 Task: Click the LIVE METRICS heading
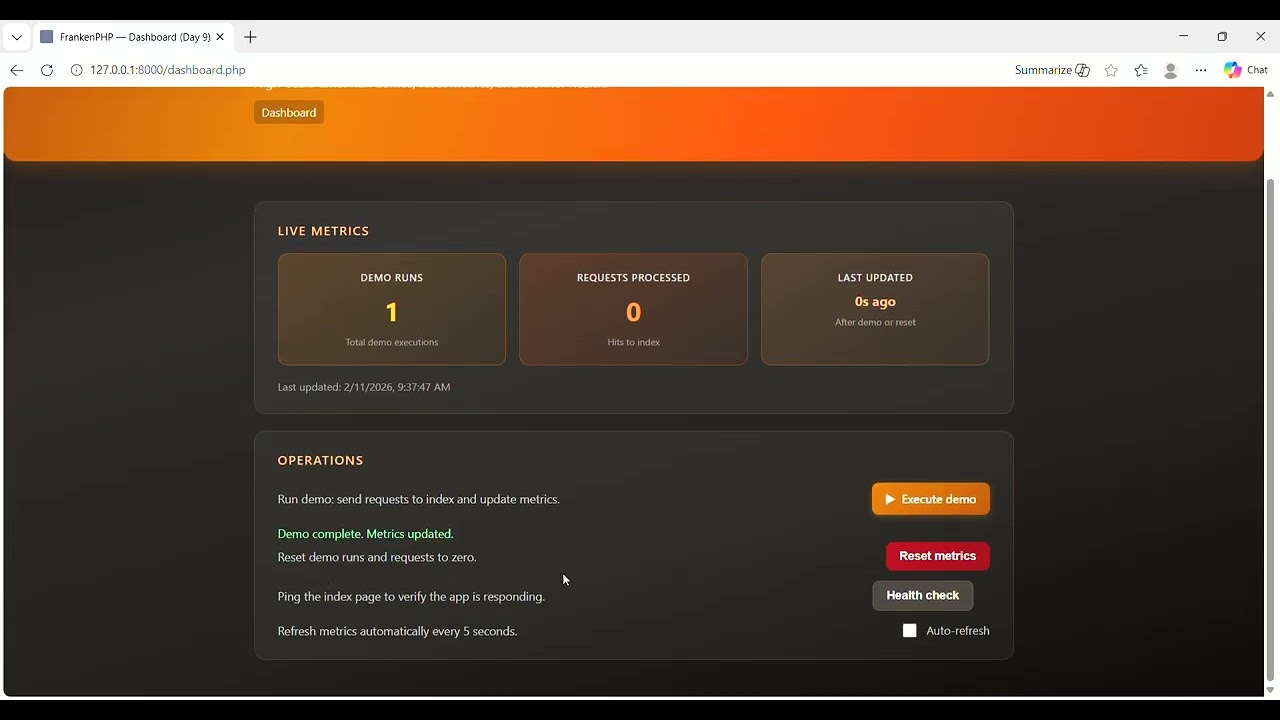324,231
